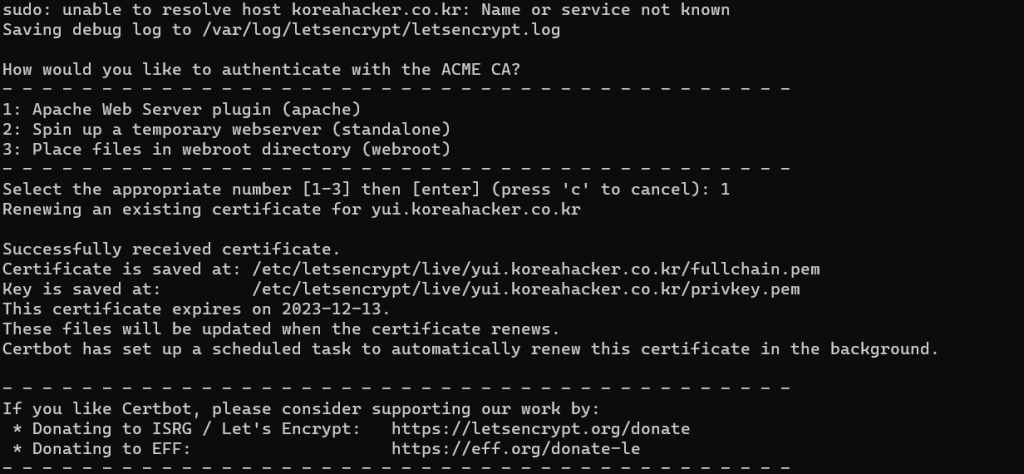The width and height of the screenshot is (1024, 474).
Task: Click the fullchain.pem certificate path
Action: pos(536,269)
